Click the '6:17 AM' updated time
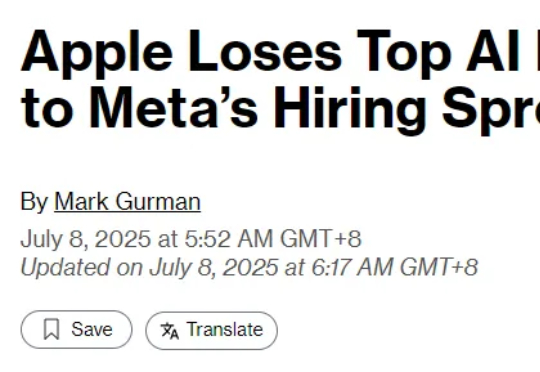Screen dimensions: 540x372 tap(352, 267)
